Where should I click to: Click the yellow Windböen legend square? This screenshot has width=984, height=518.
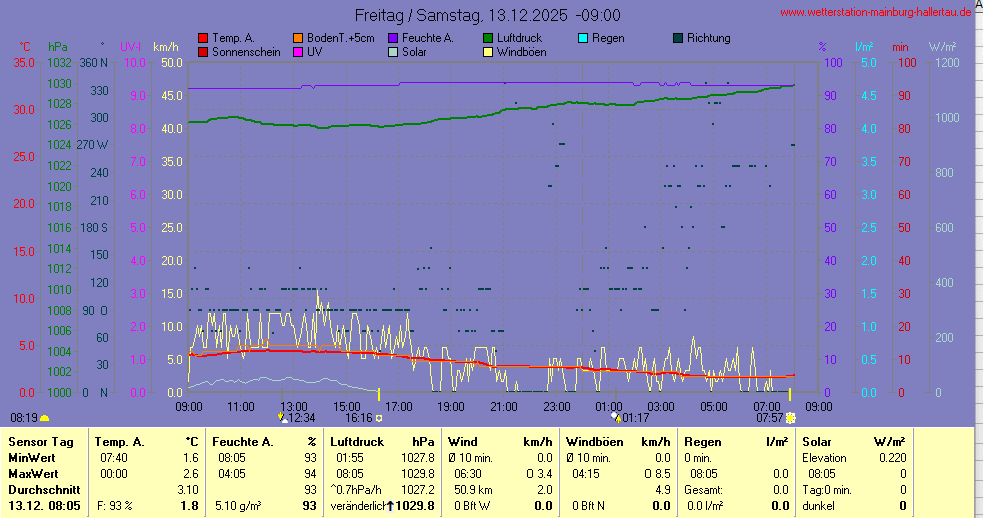pos(488,52)
